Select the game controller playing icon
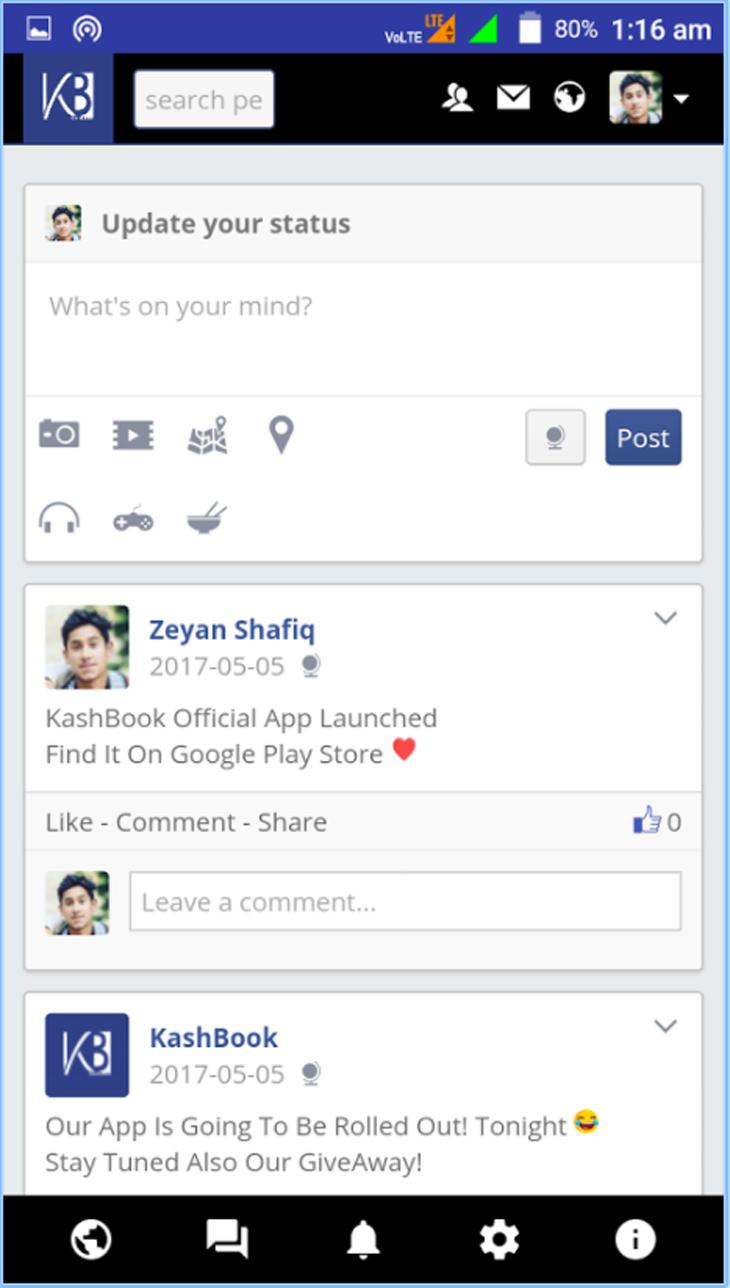The height and width of the screenshot is (1288, 730). (133, 520)
